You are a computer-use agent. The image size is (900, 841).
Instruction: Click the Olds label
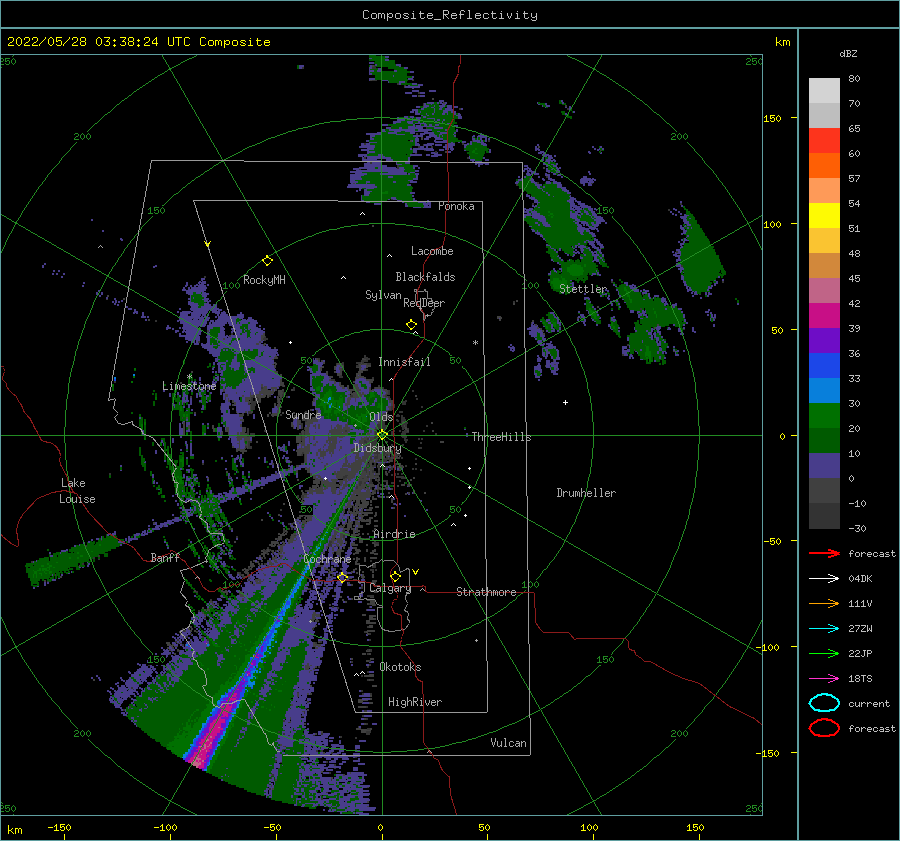(381, 417)
